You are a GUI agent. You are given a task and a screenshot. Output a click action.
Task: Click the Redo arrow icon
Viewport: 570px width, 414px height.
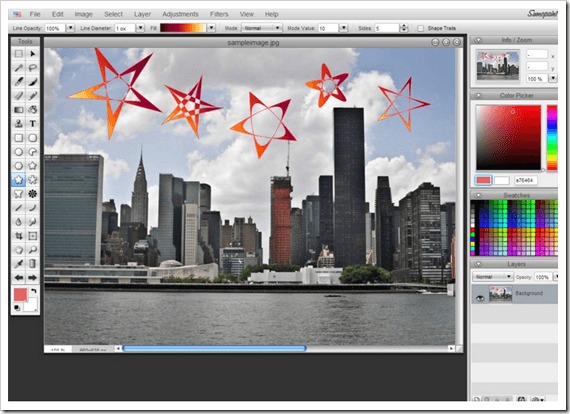(x=32, y=278)
